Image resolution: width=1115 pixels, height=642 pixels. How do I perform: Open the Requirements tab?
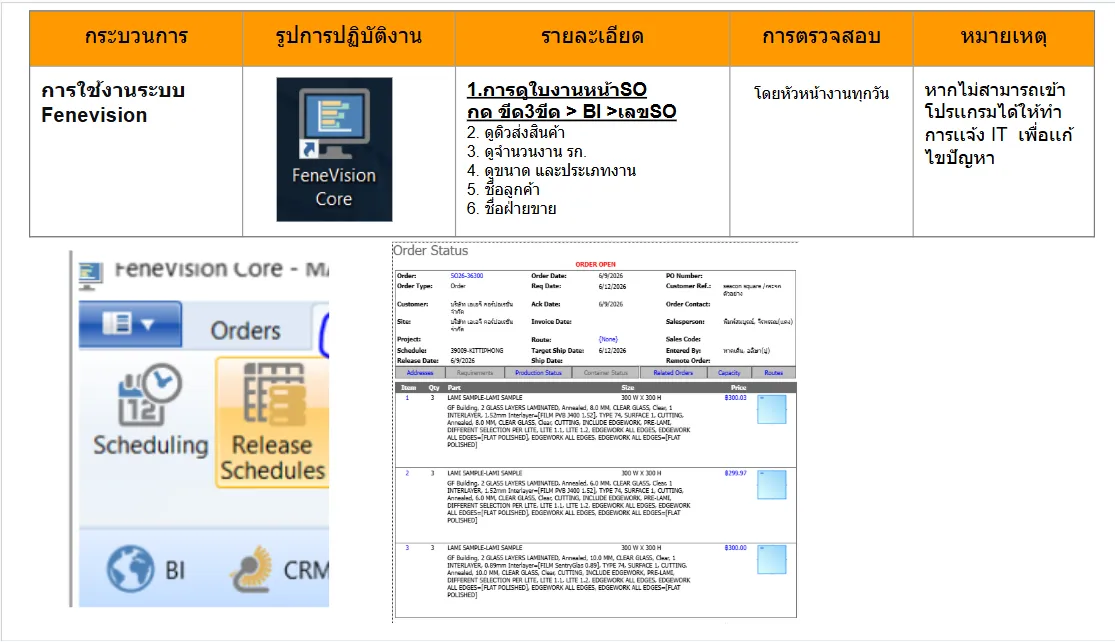click(474, 373)
